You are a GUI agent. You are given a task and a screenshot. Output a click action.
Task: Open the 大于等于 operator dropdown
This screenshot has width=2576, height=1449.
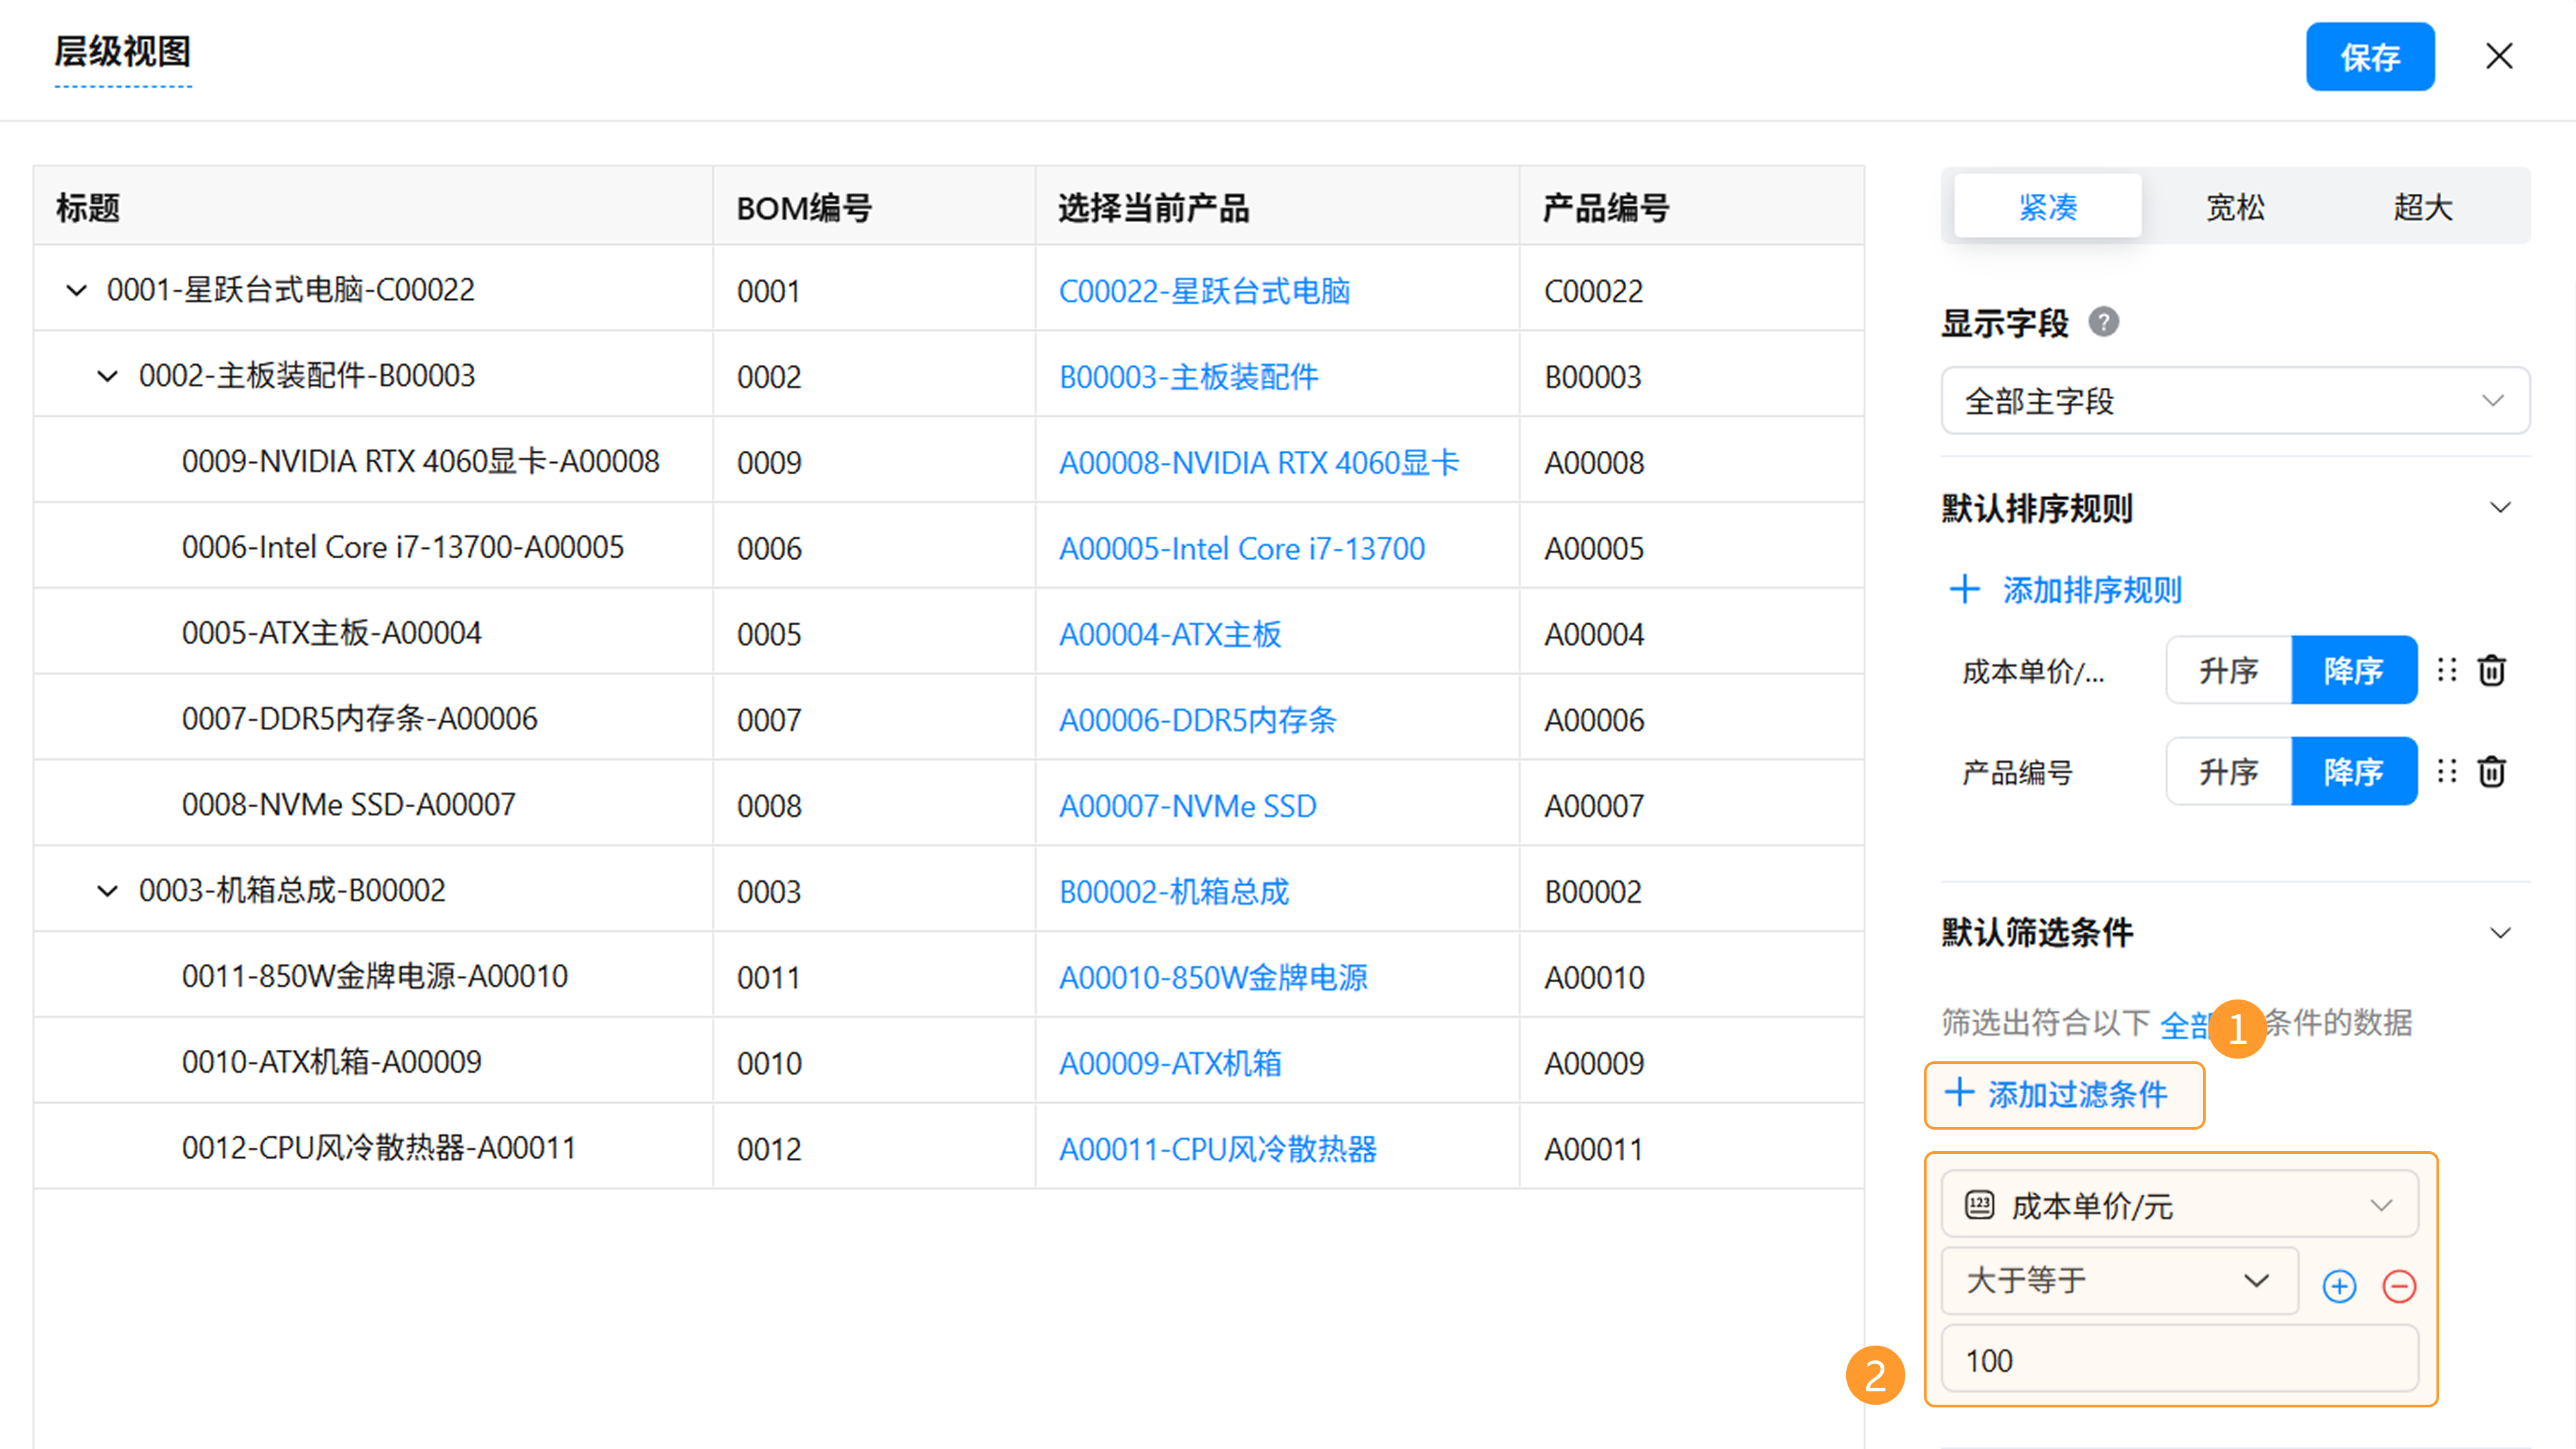pyautogui.click(x=2118, y=1281)
